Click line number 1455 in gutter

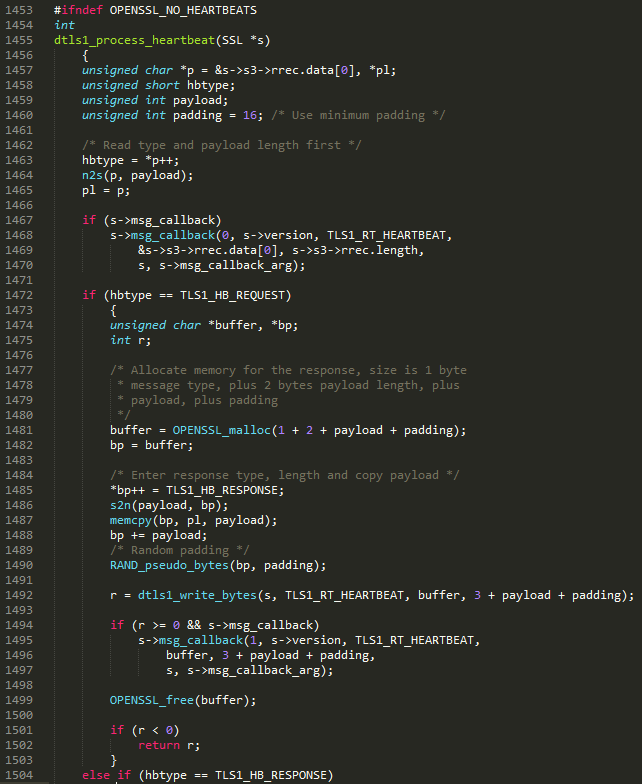point(19,40)
